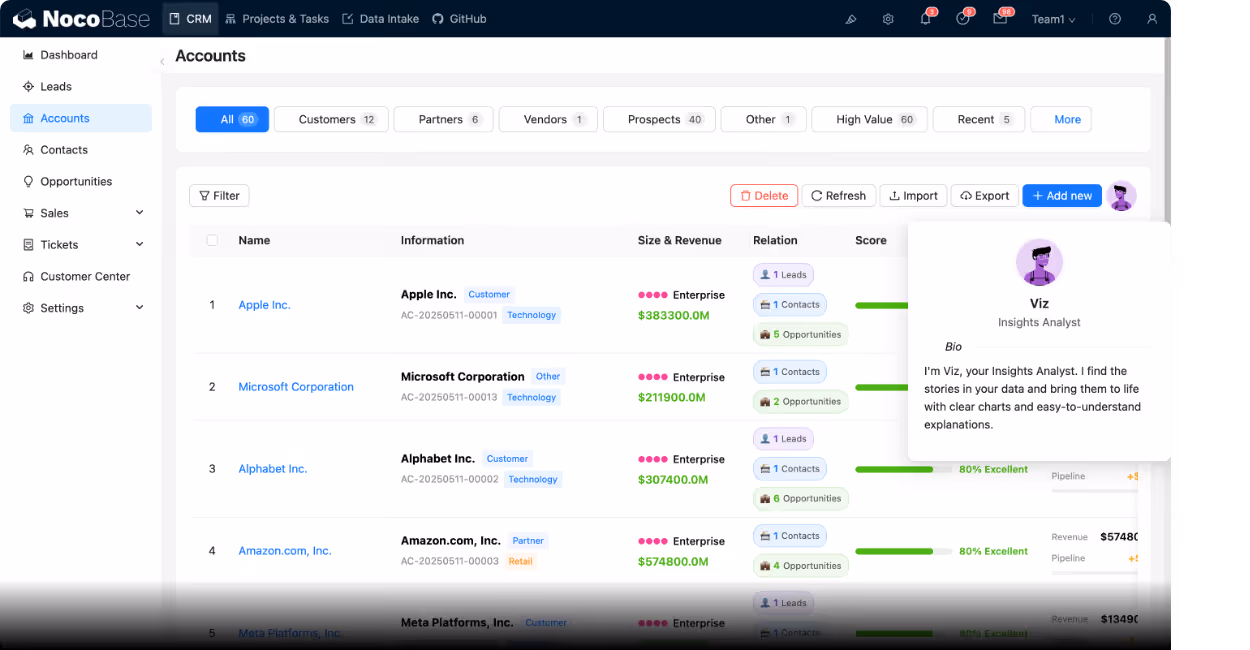This screenshot has height=650, width=1250.
Task: Open the Apple Inc. account link
Action: (264, 305)
